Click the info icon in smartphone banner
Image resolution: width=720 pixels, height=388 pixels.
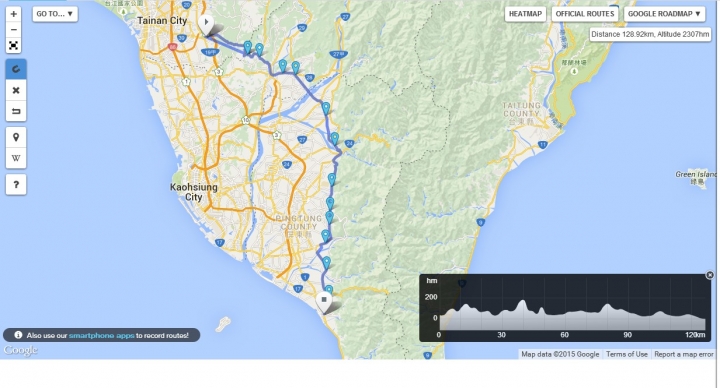18,335
